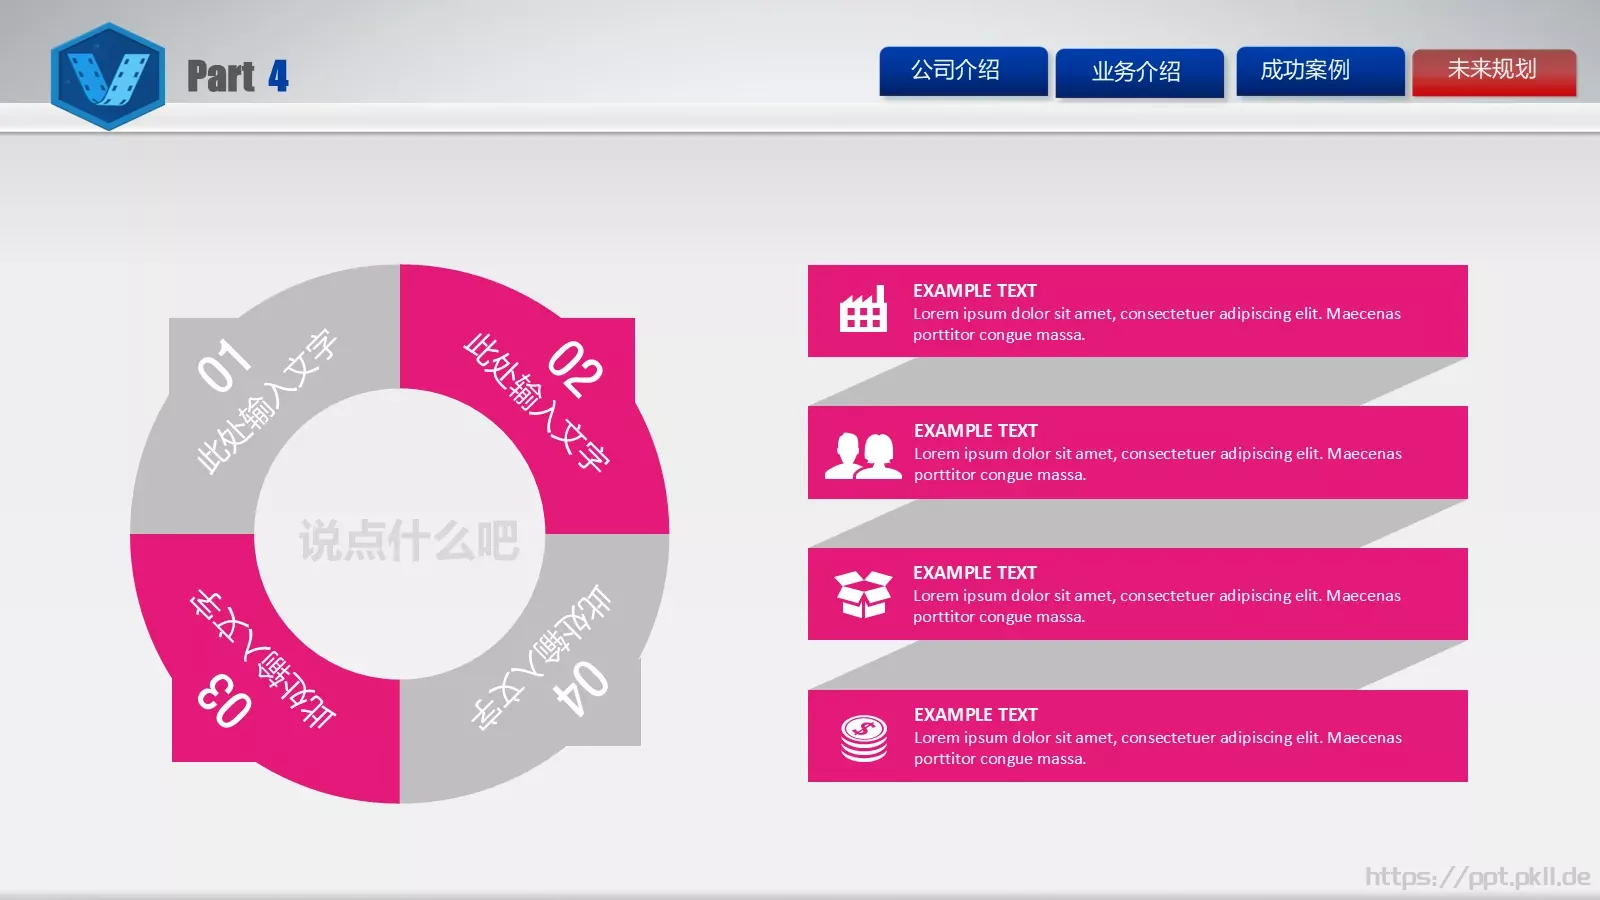Click Lorem ipsum paragraph in first pink banner

1157,324
